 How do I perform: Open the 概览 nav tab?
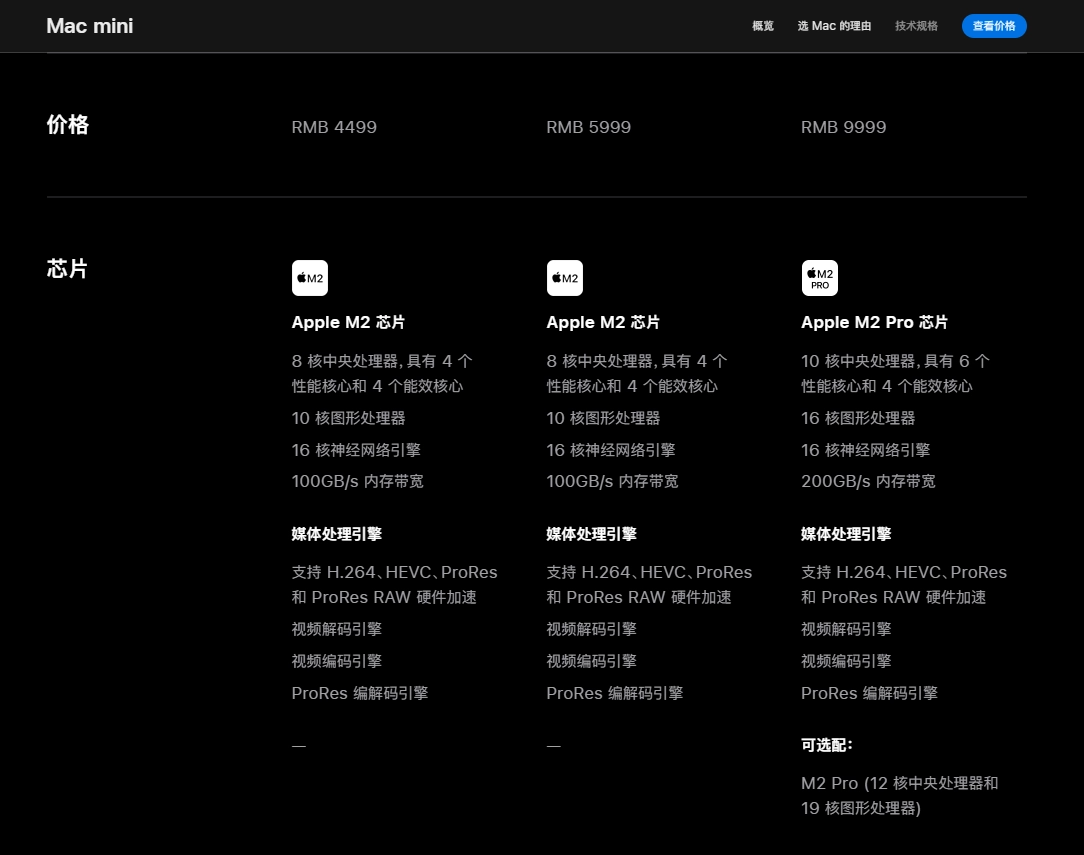[763, 26]
